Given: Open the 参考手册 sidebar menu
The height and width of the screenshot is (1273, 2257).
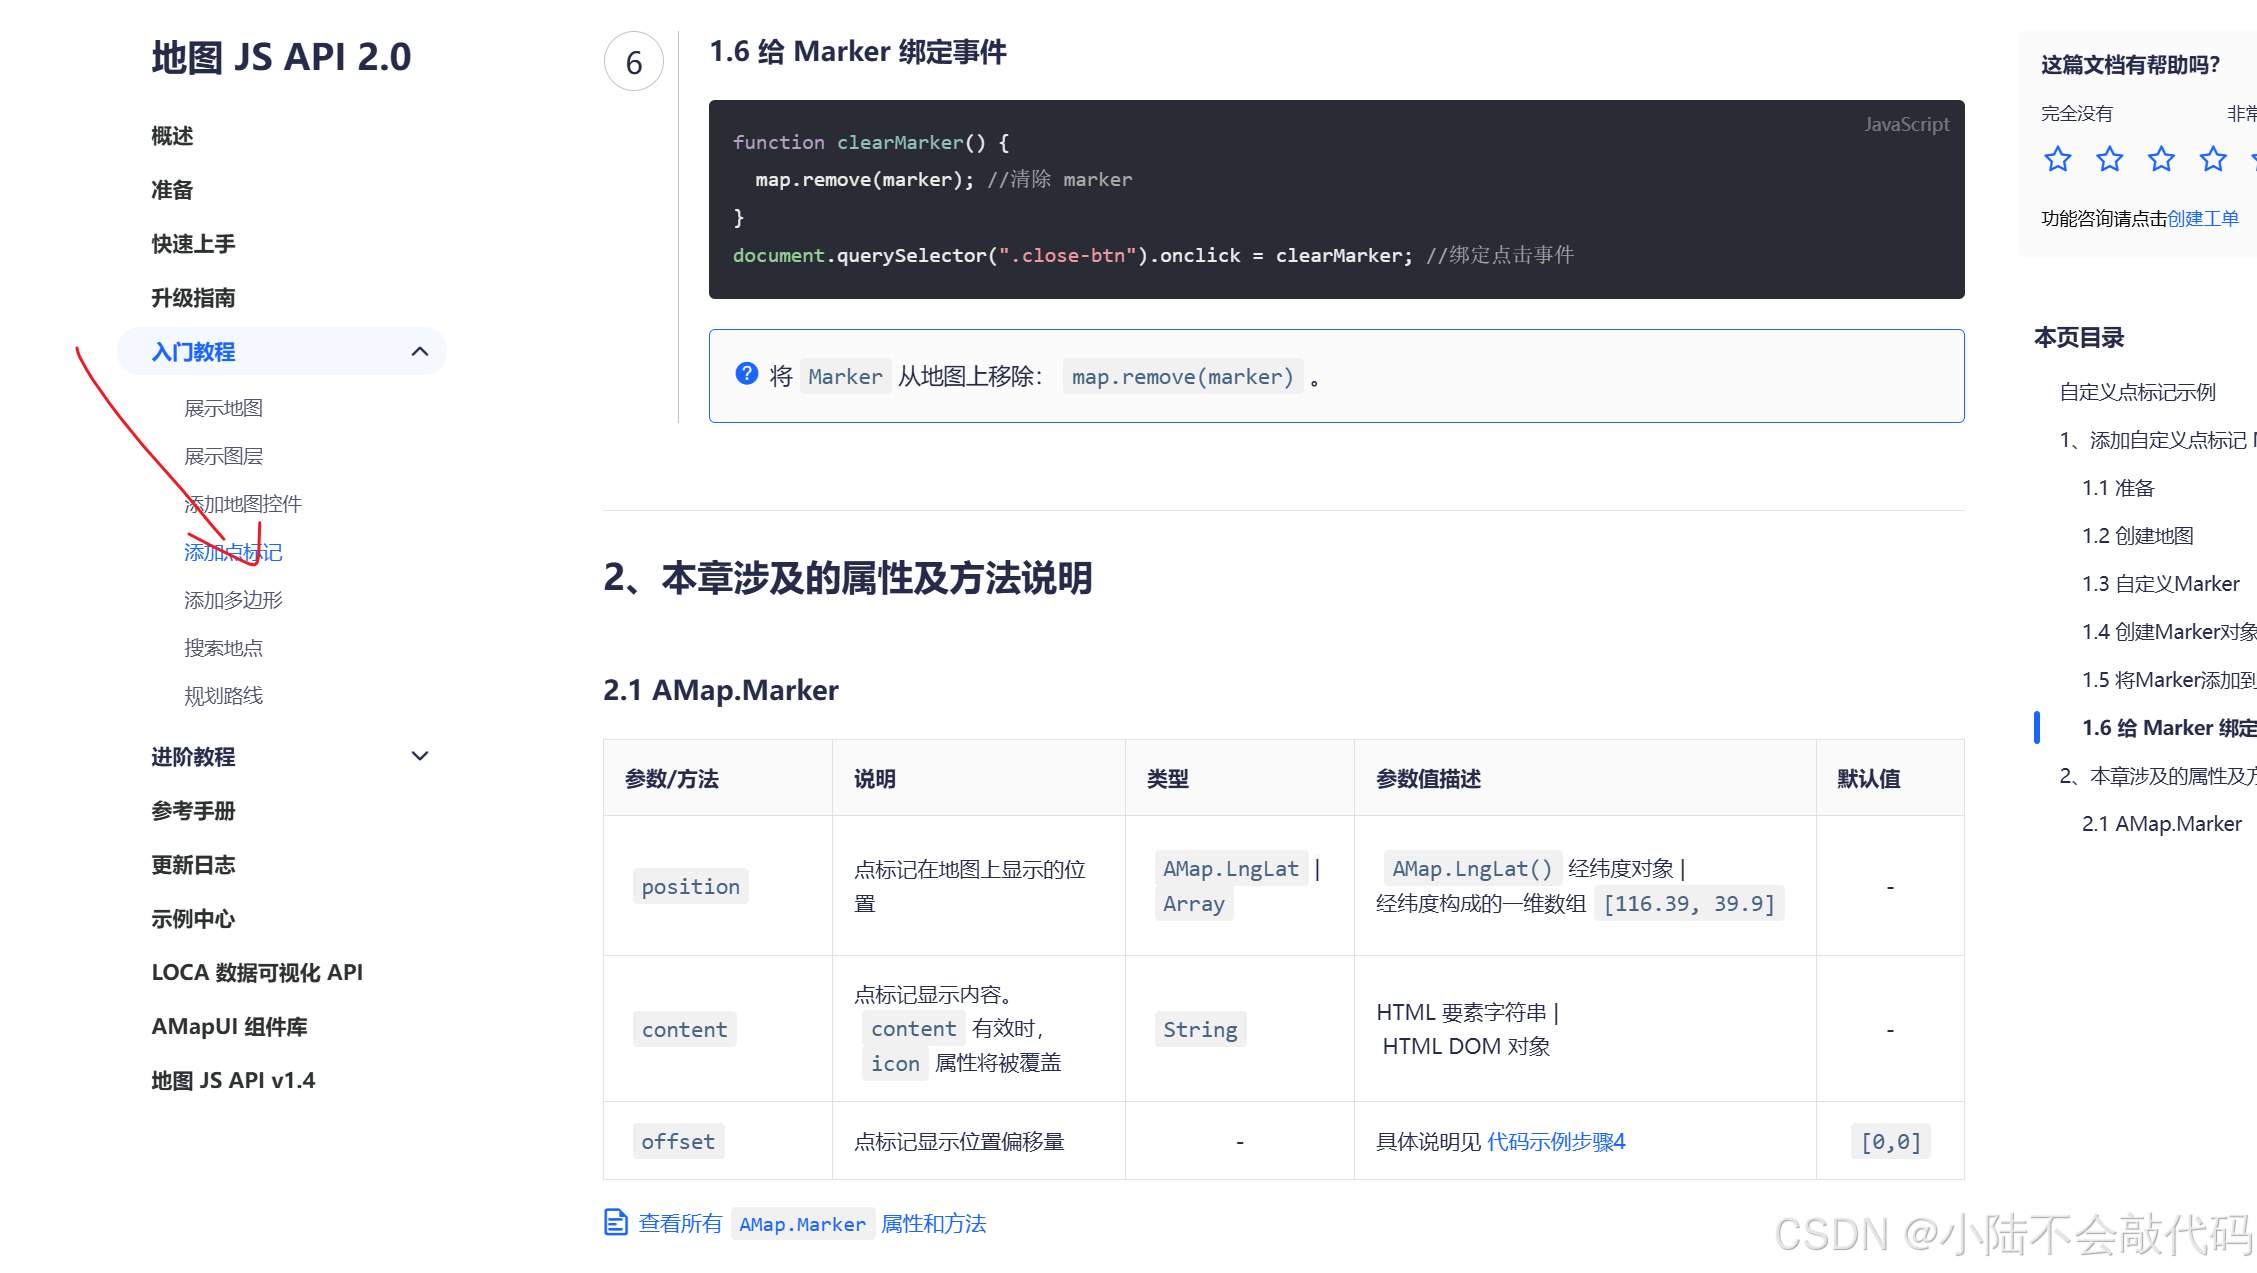Looking at the screenshot, I should click(193, 811).
